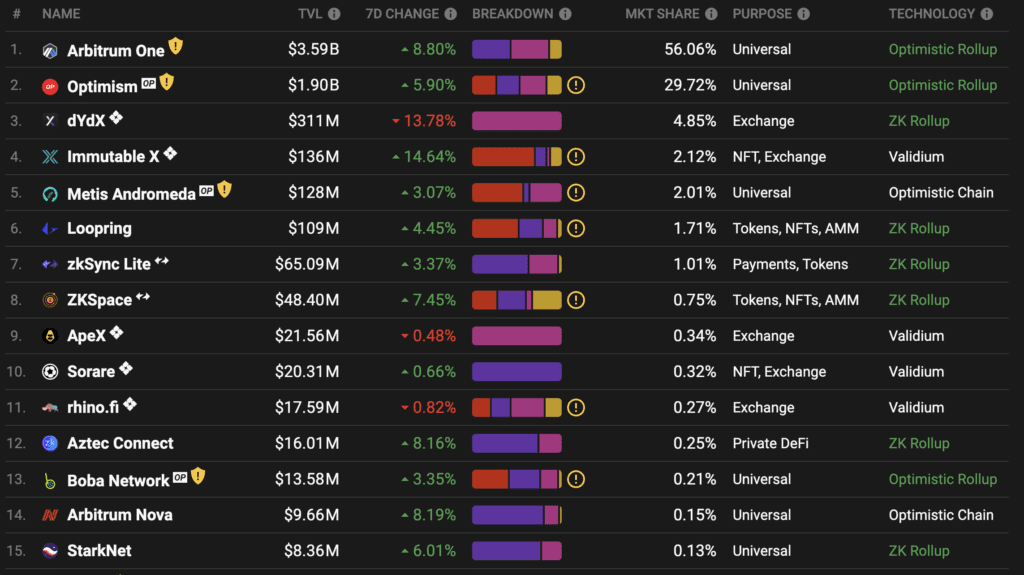Click the Sorare purple breakdown bar
1024x575 pixels.
pos(517,372)
